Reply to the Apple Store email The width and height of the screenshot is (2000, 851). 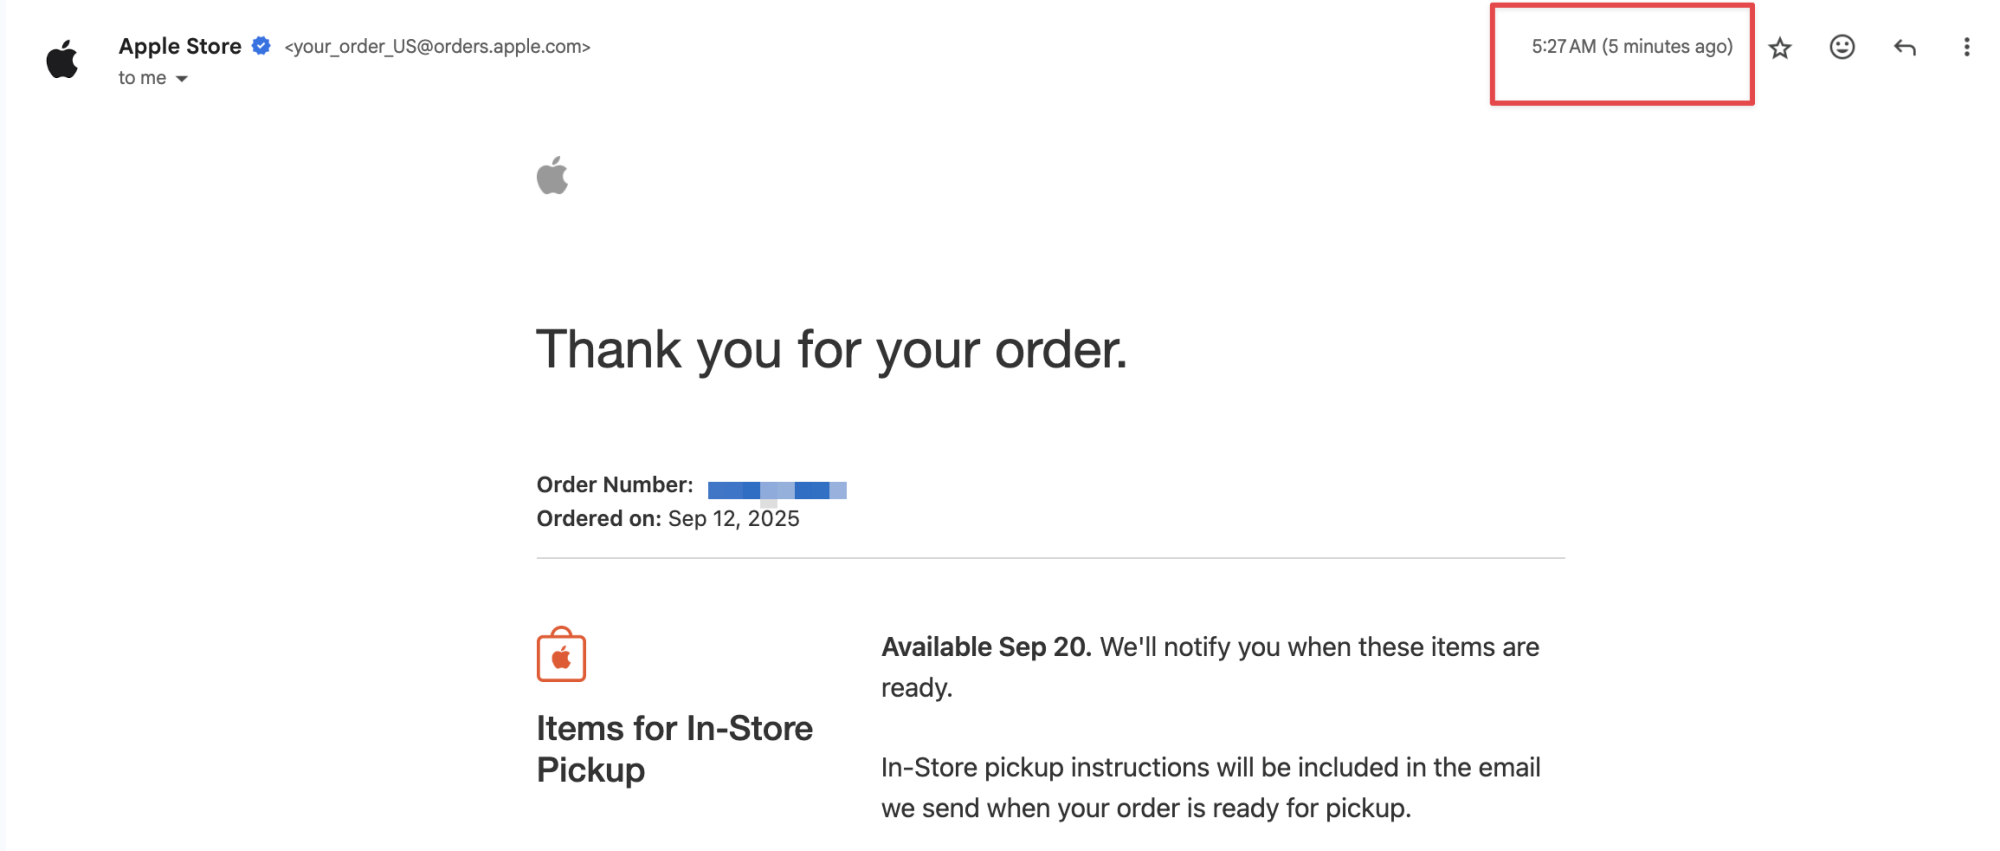(x=1905, y=47)
